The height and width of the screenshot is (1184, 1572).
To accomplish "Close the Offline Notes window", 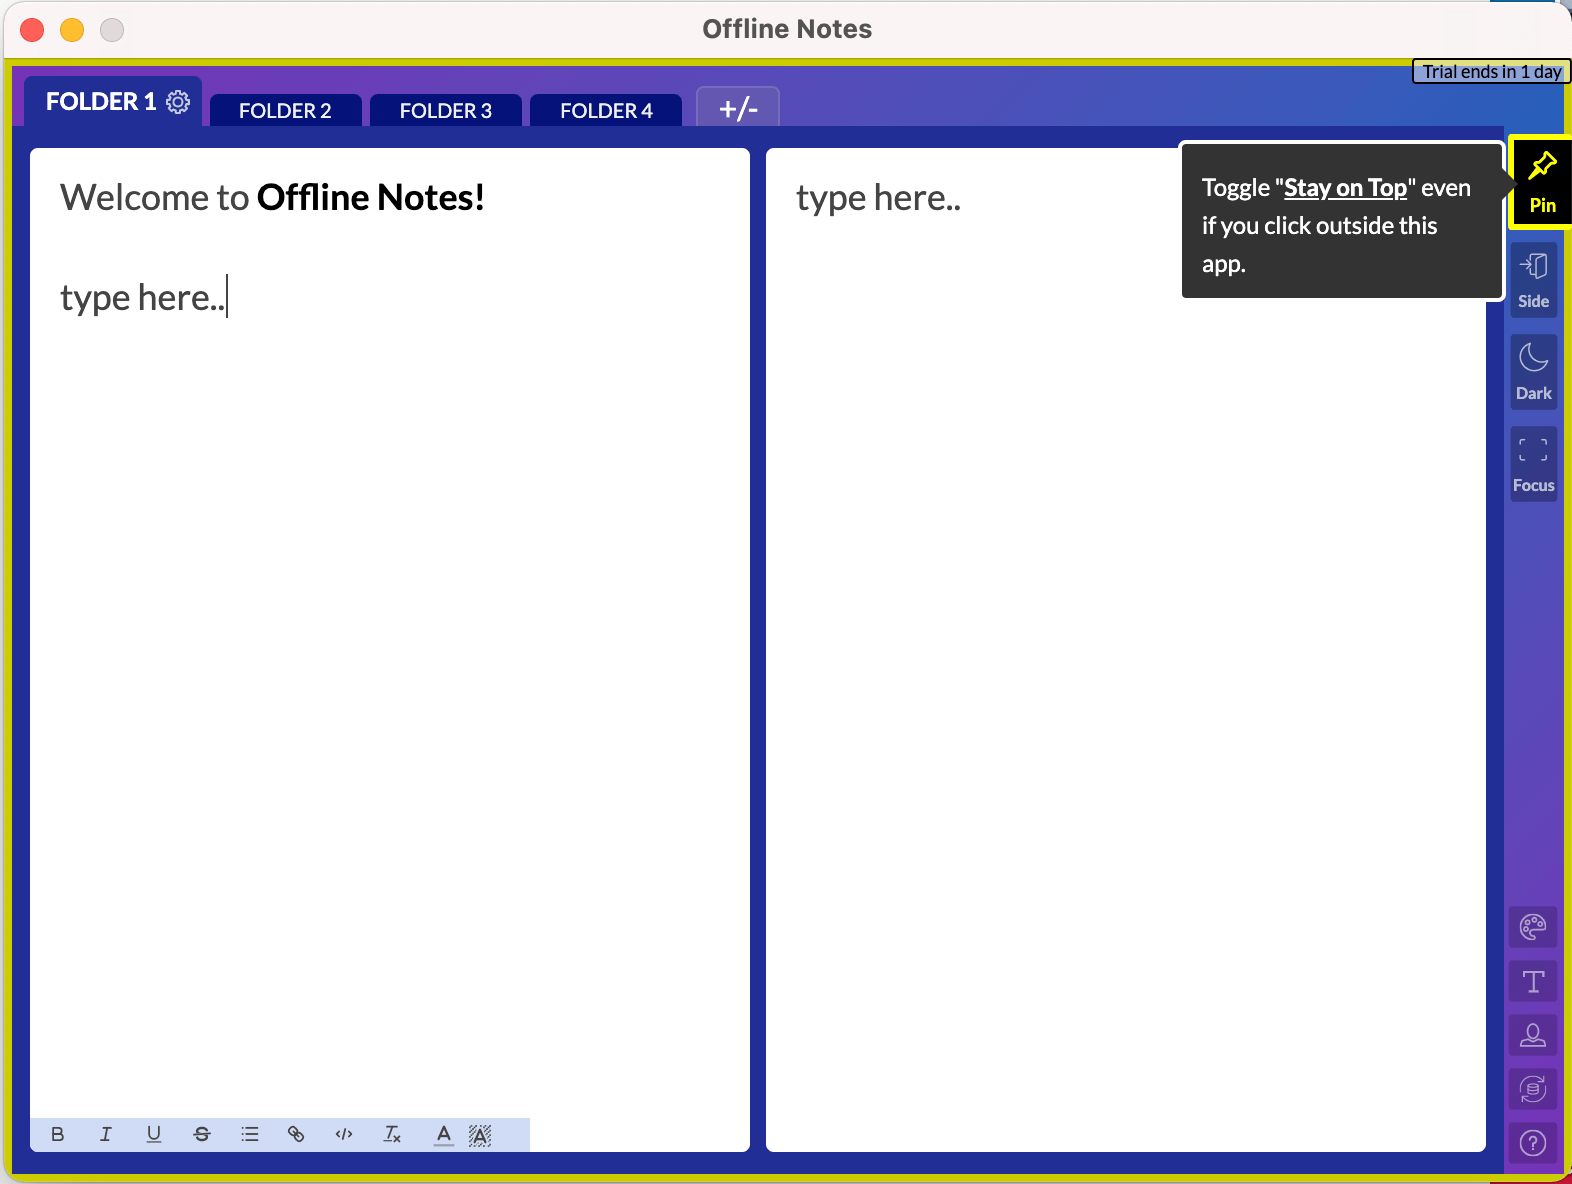I will click(32, 30).
